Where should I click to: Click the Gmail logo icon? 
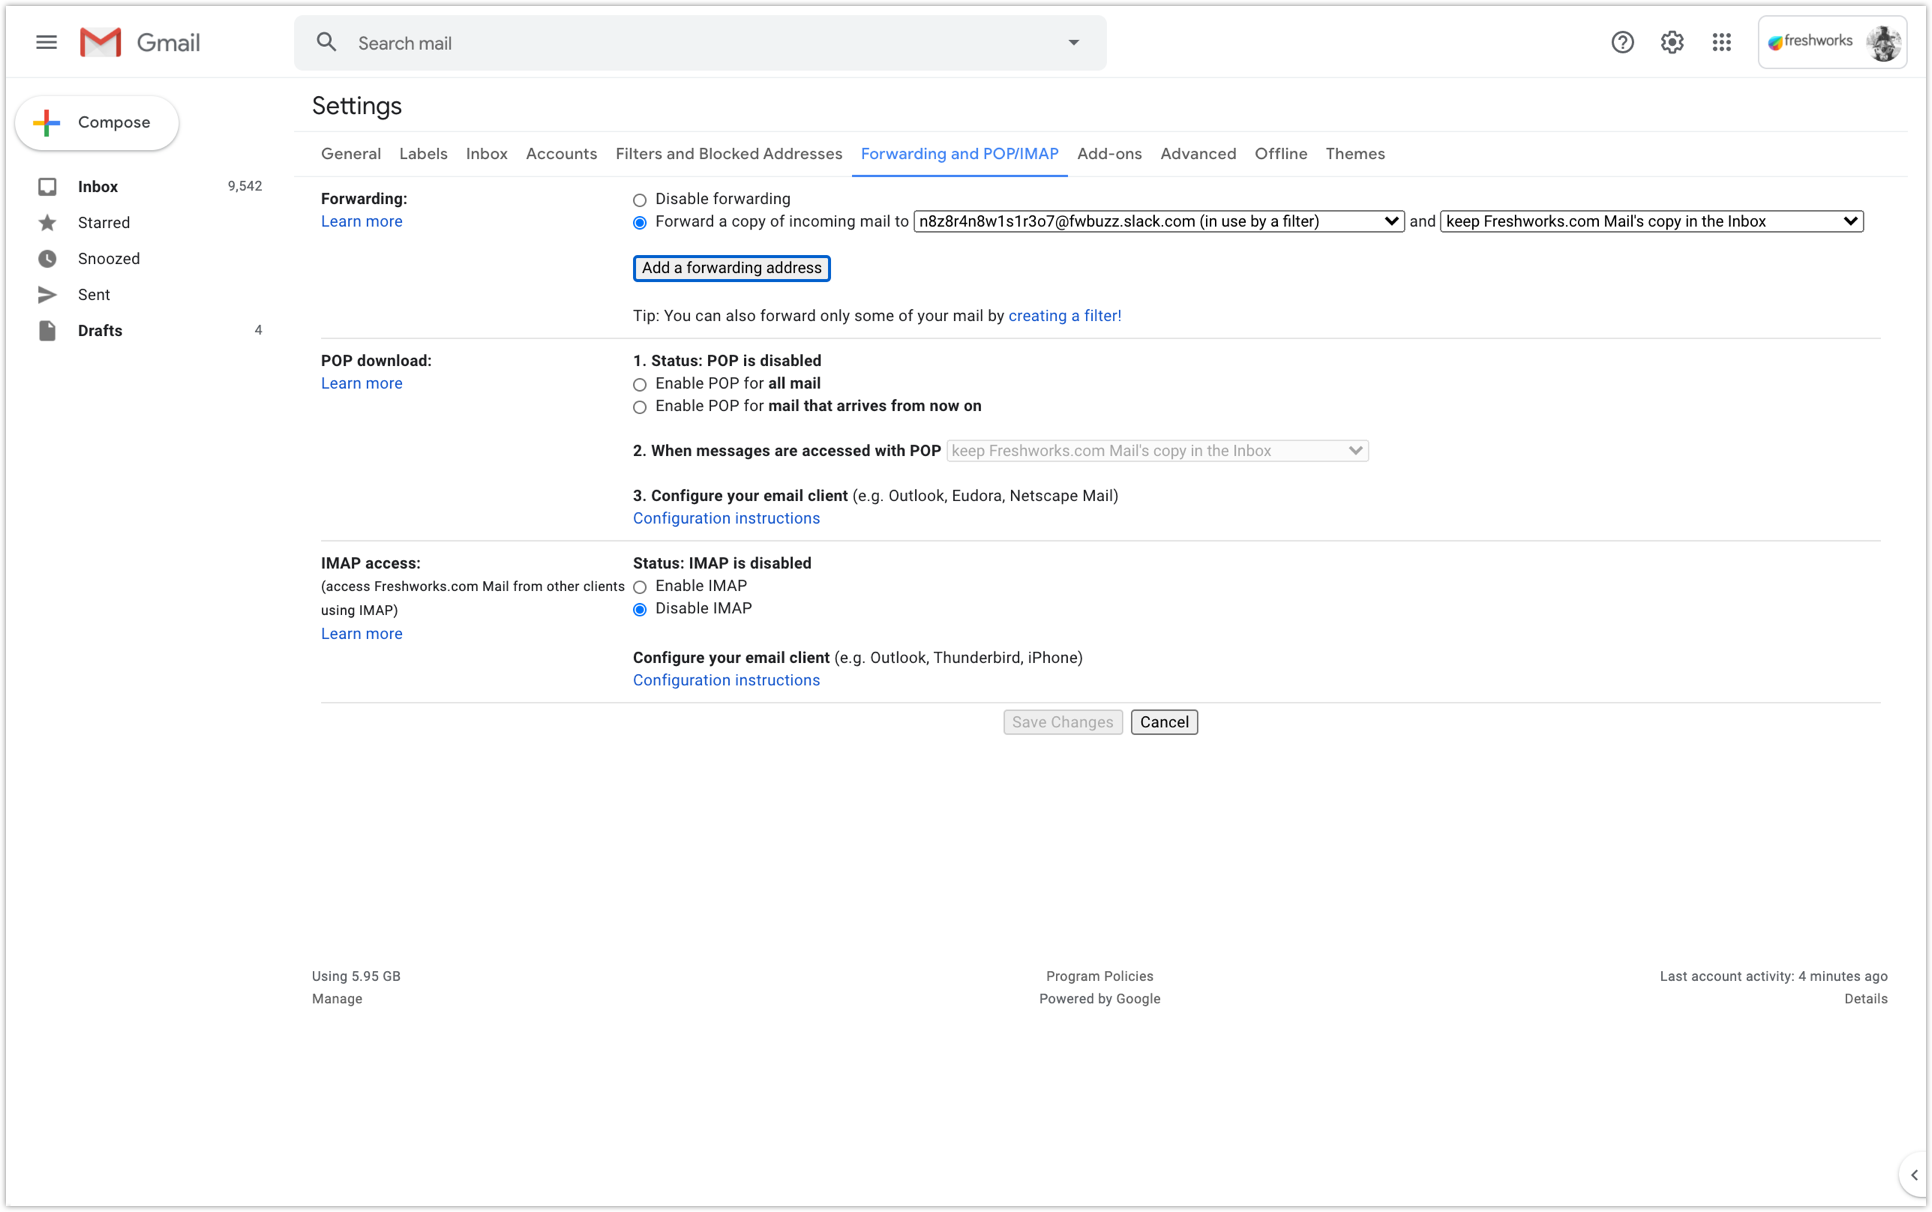[101, 42]
